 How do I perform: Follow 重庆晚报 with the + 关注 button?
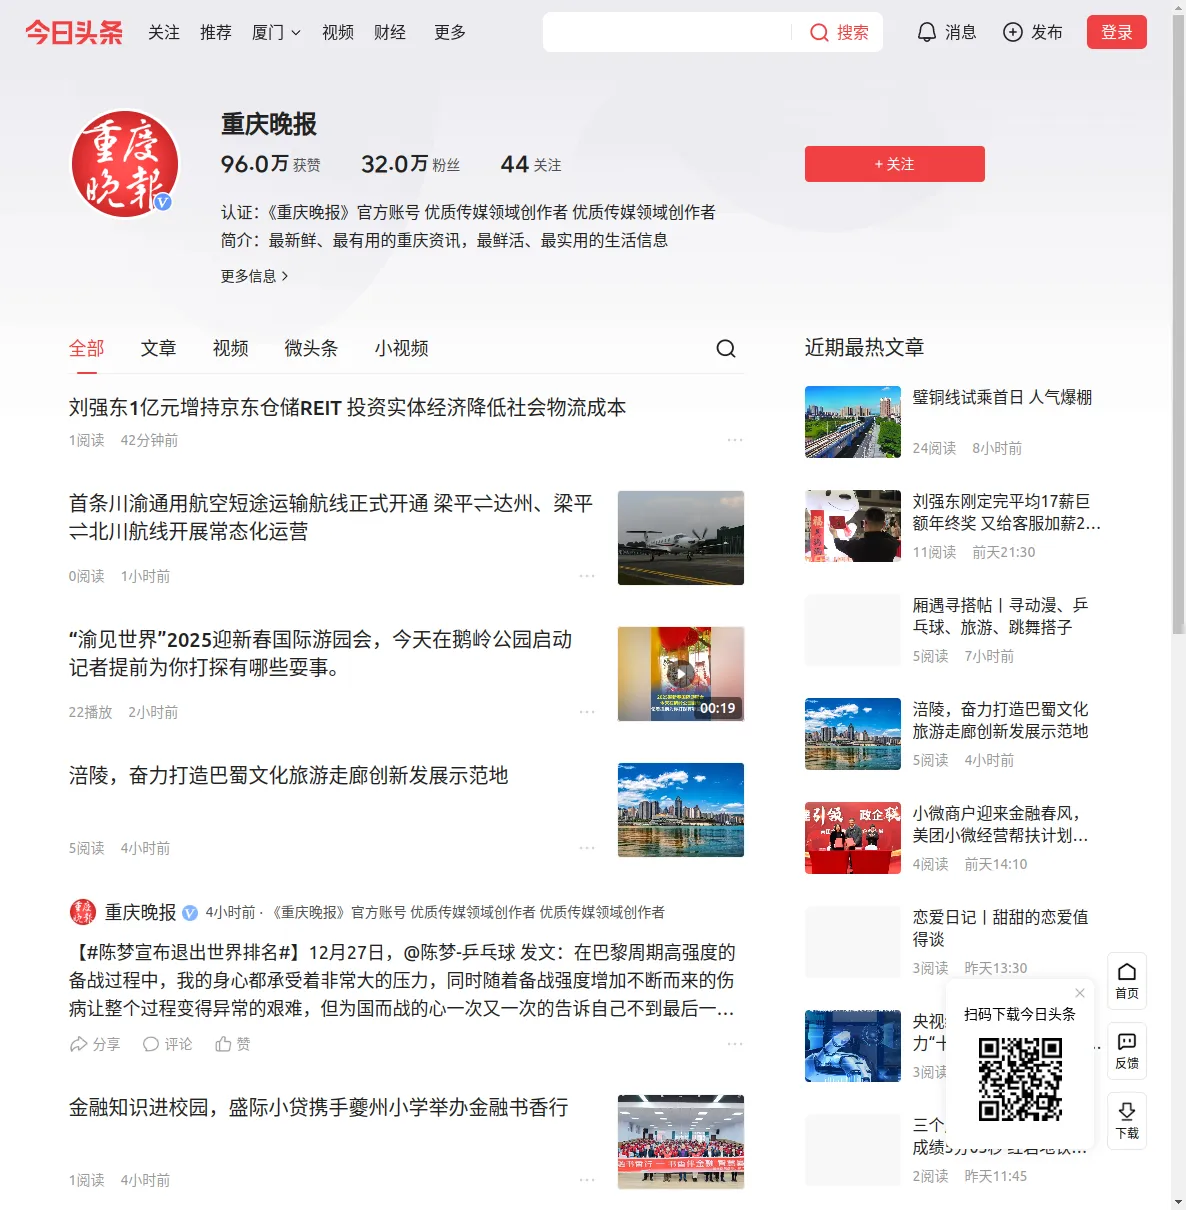[895, 164]
